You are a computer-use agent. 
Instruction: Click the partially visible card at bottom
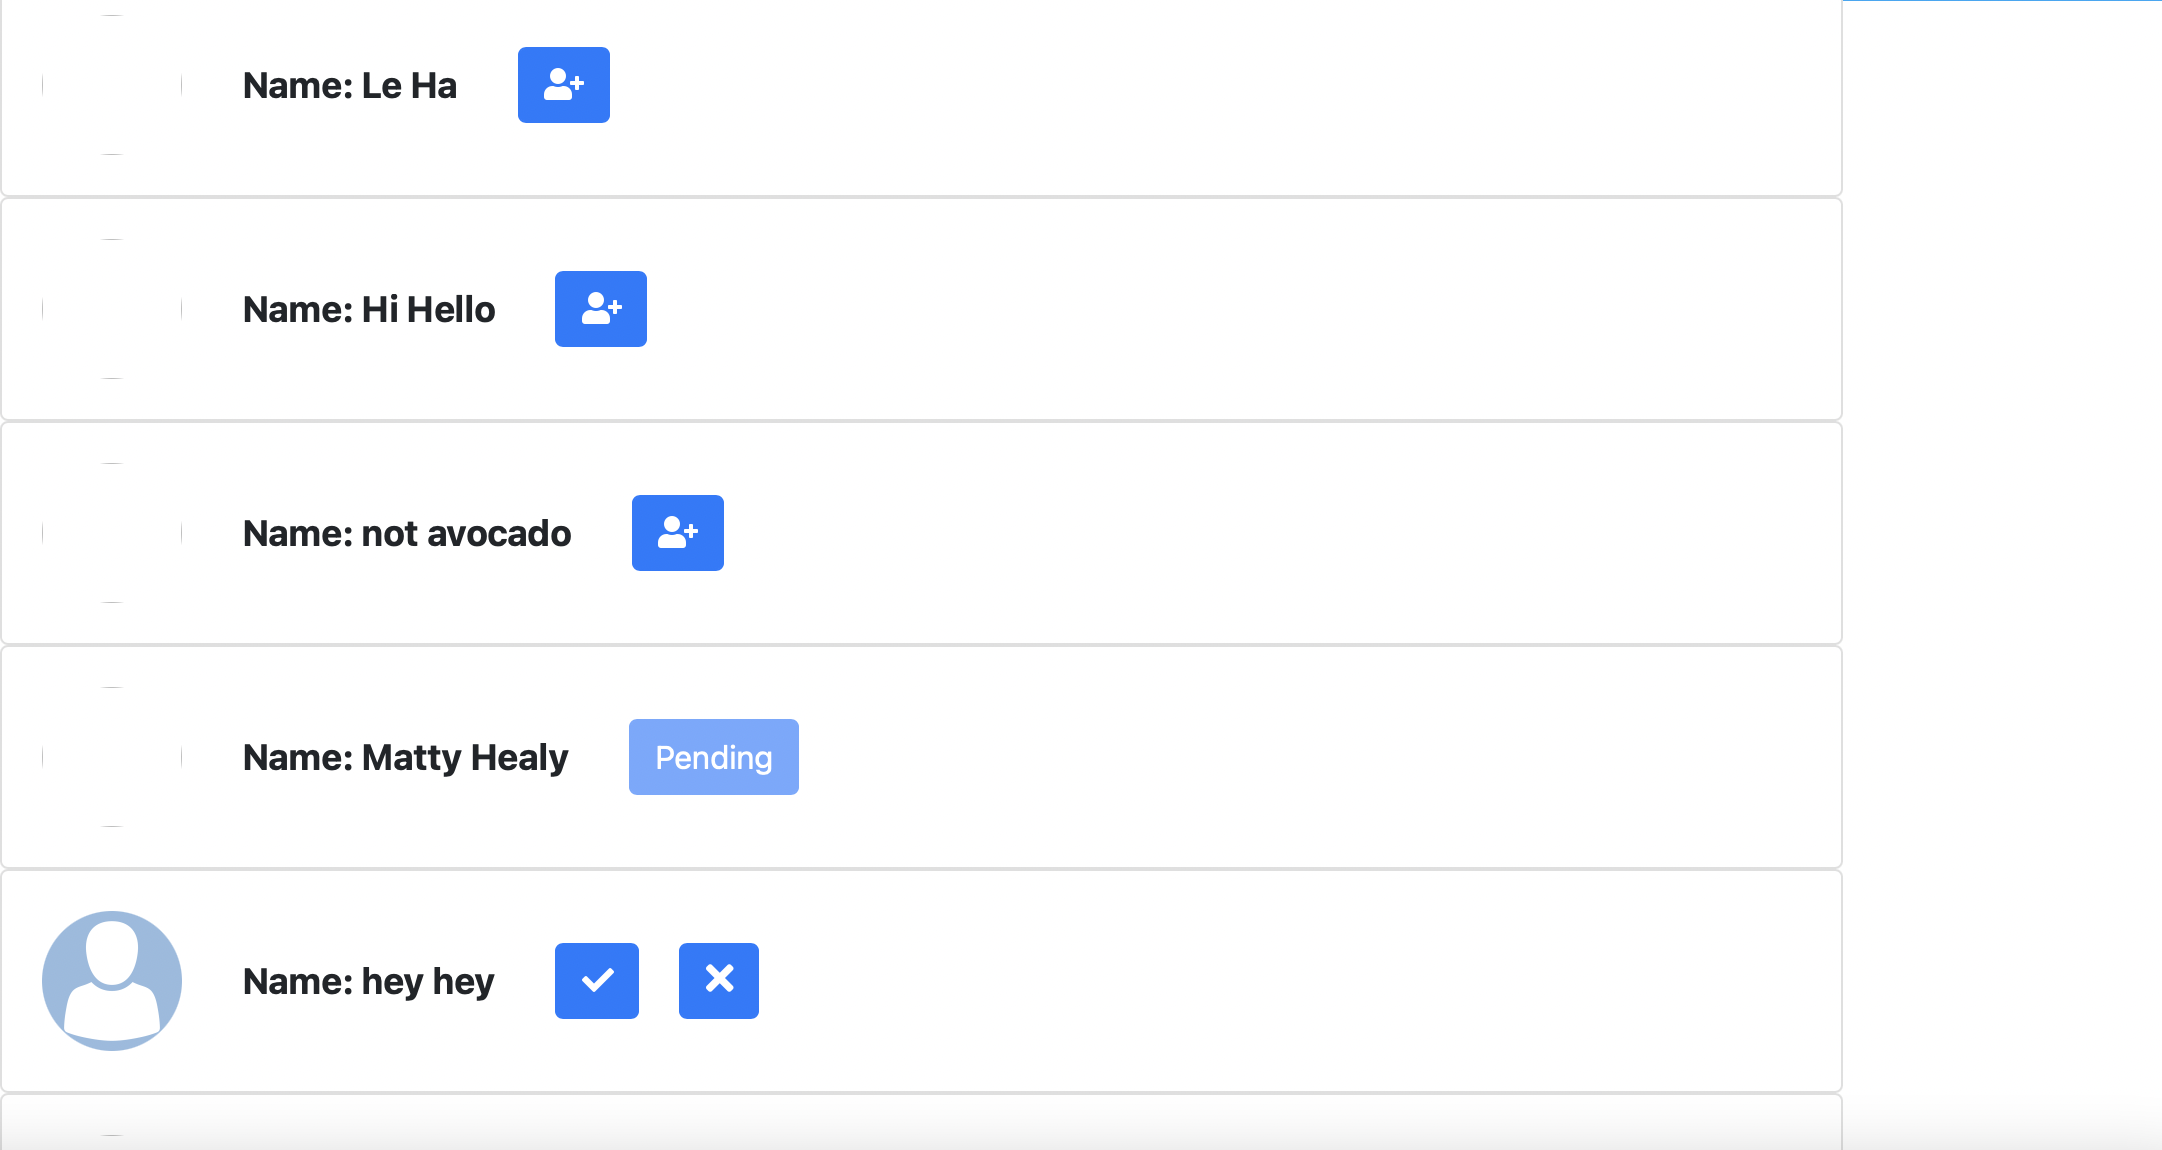pyautogui.click(x=921, y=1123)
